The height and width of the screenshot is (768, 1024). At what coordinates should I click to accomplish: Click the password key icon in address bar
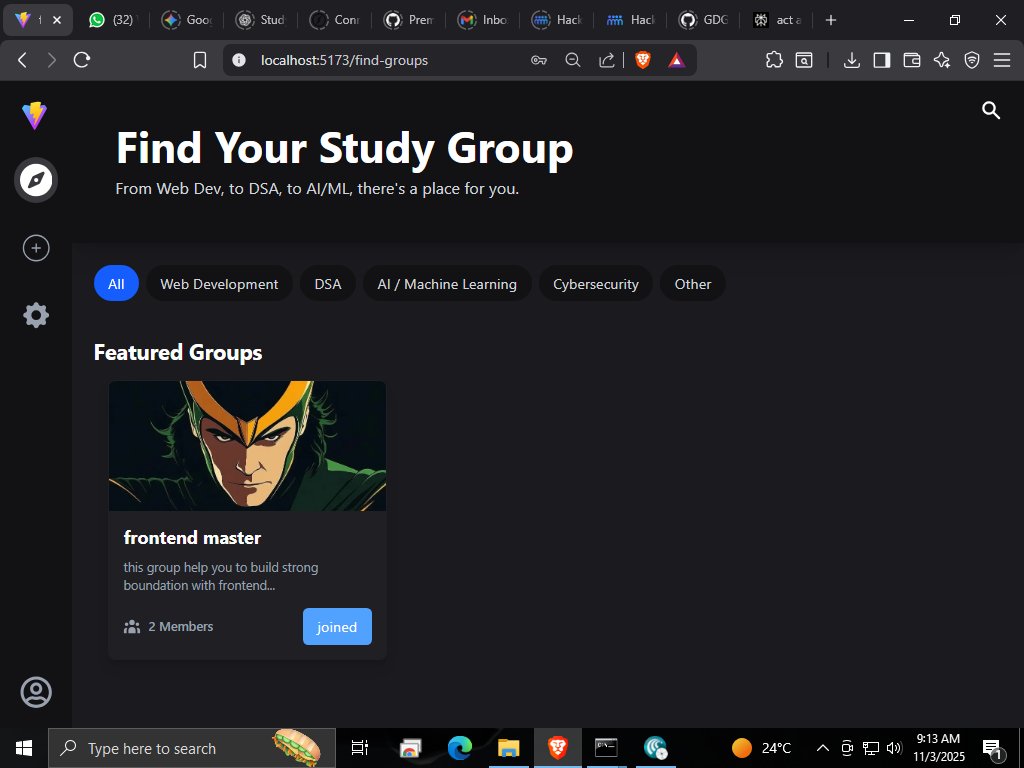(x=539, y=60)
